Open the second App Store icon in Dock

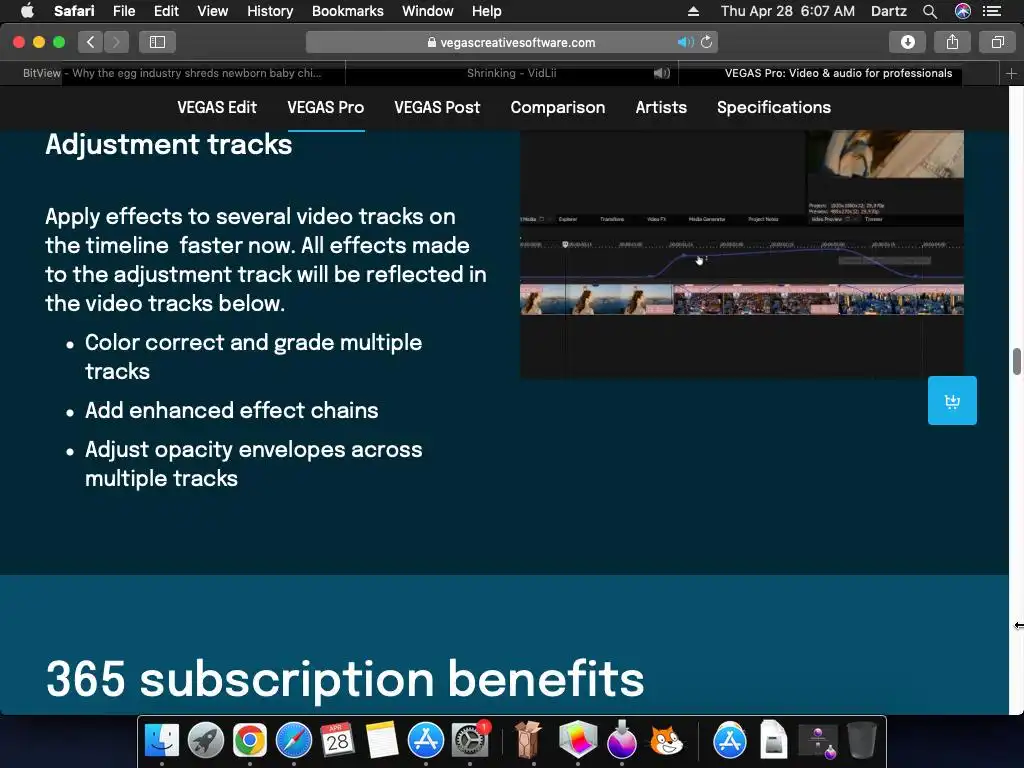click(x=729, y=741)
